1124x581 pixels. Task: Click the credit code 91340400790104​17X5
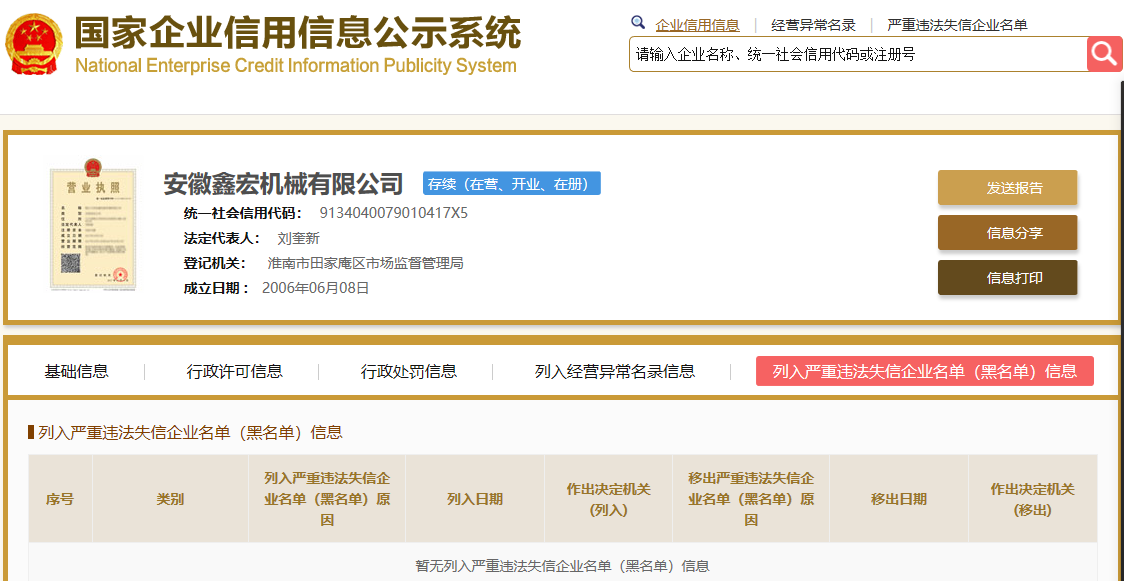pos(394,213)
